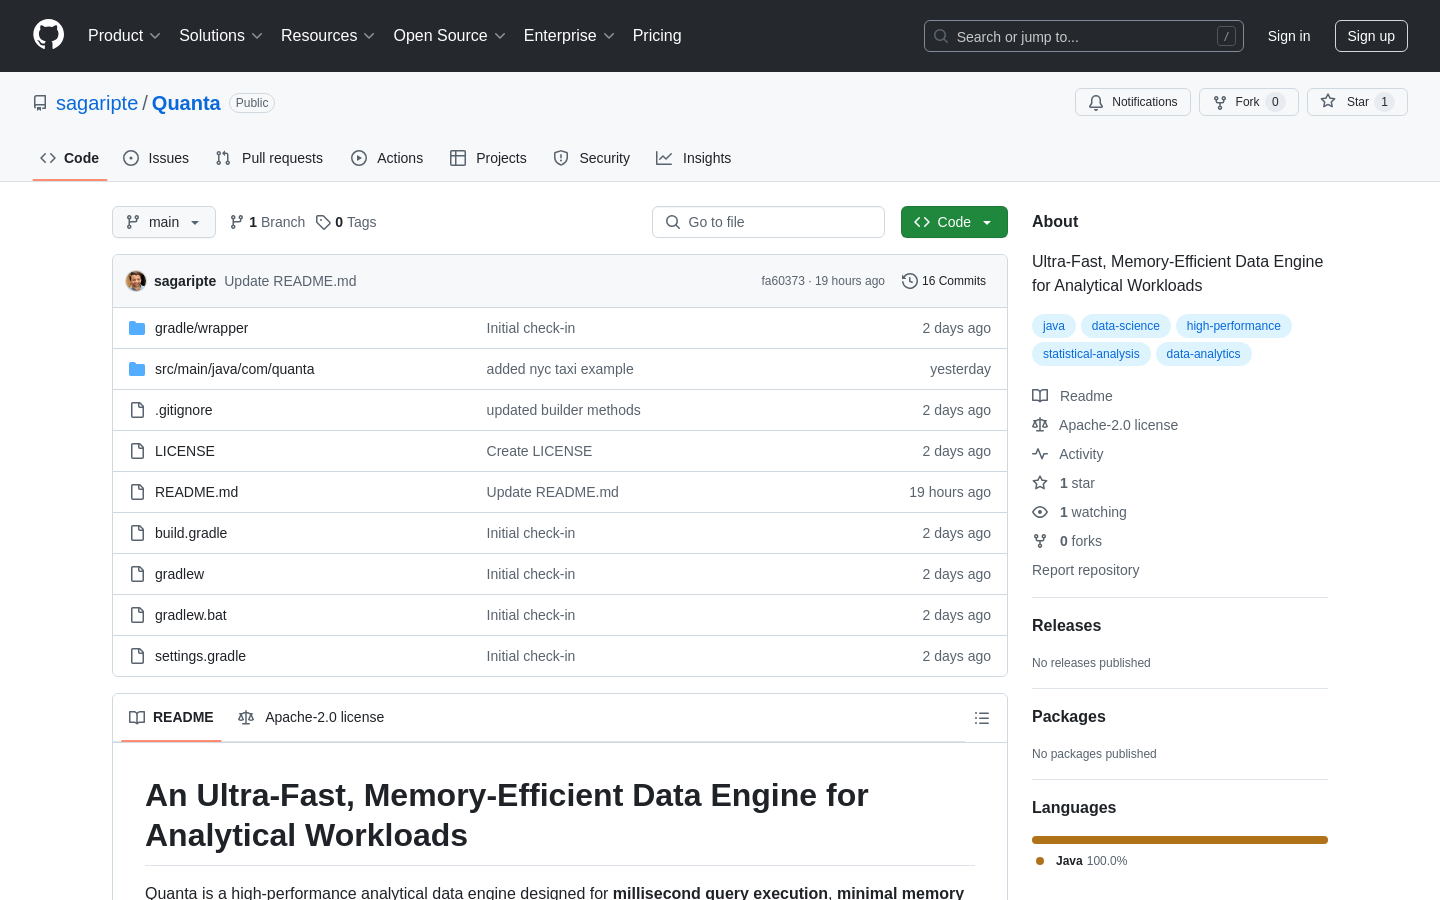
Task: Click the star icon next to 1 star
Action: click(1040, 483)
